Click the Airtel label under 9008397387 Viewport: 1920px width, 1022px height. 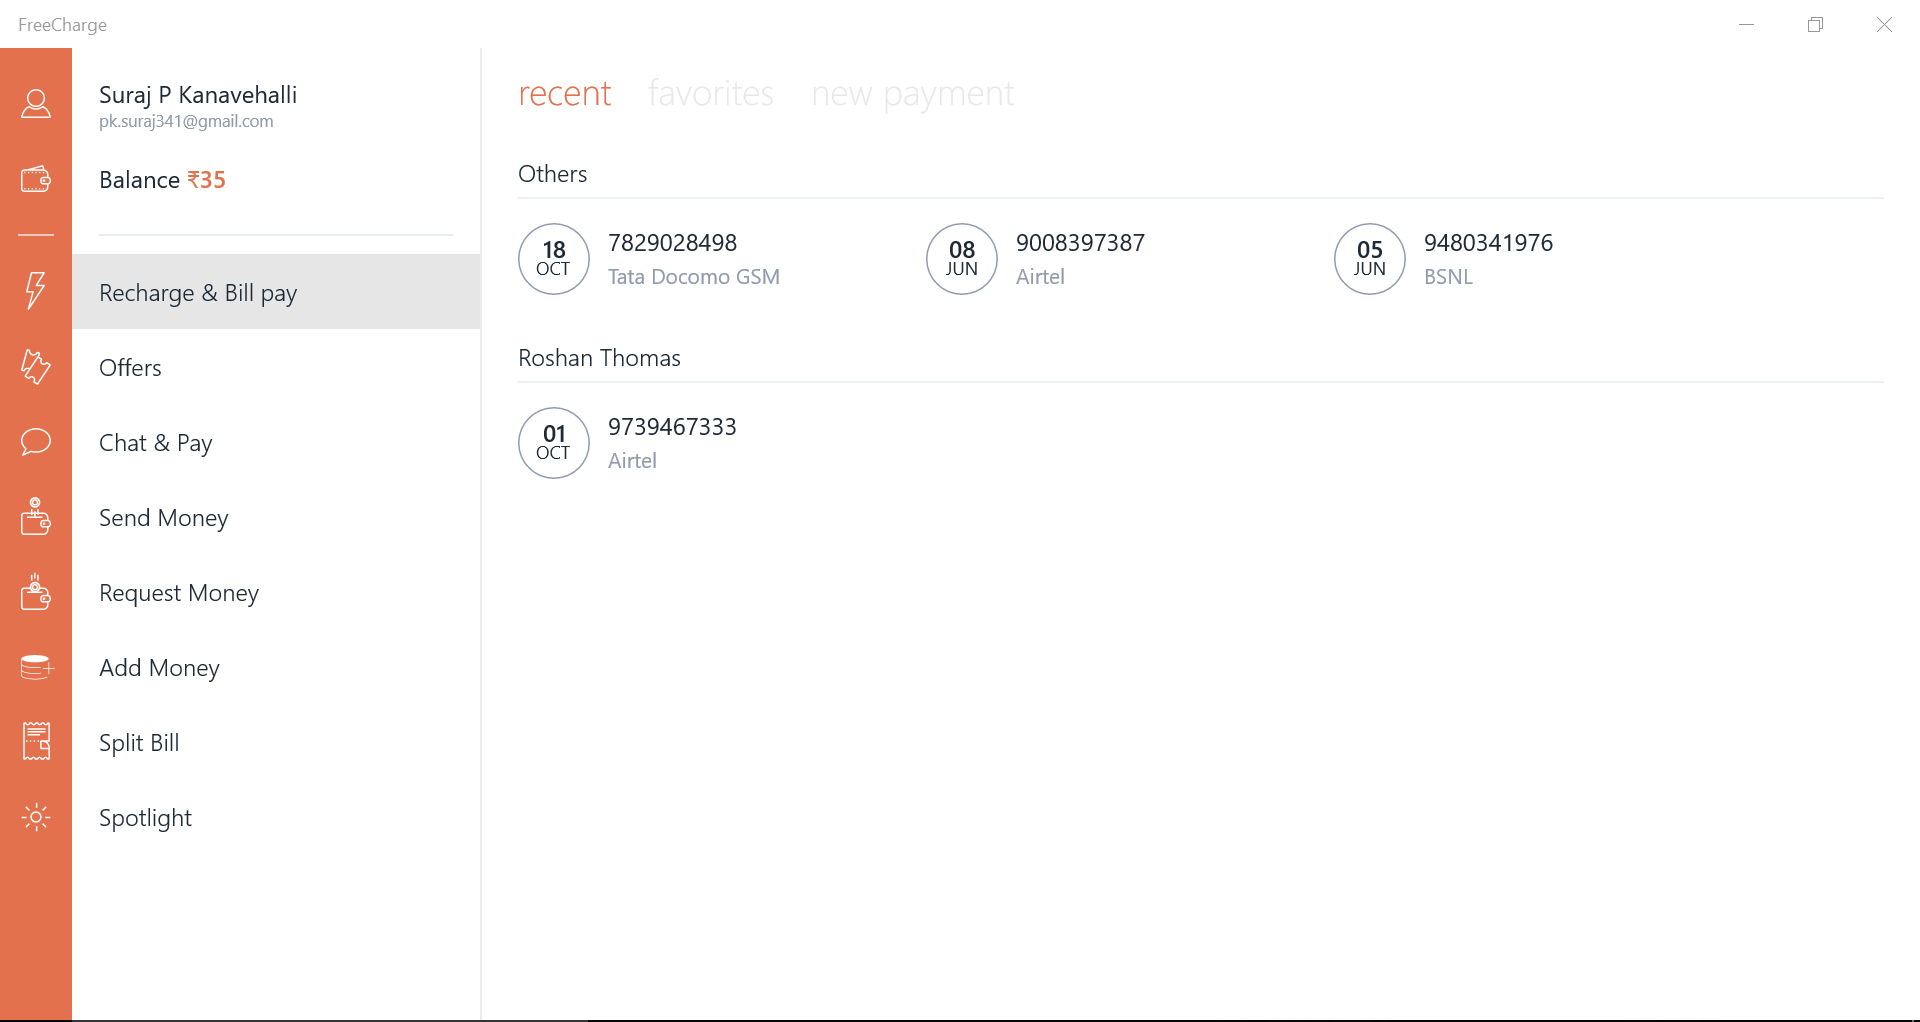pos(1040,277)
